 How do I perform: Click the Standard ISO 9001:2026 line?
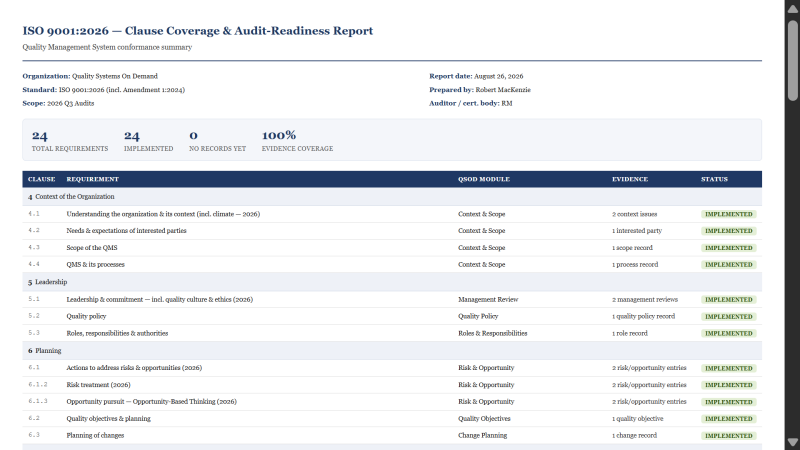pos(104,90)
